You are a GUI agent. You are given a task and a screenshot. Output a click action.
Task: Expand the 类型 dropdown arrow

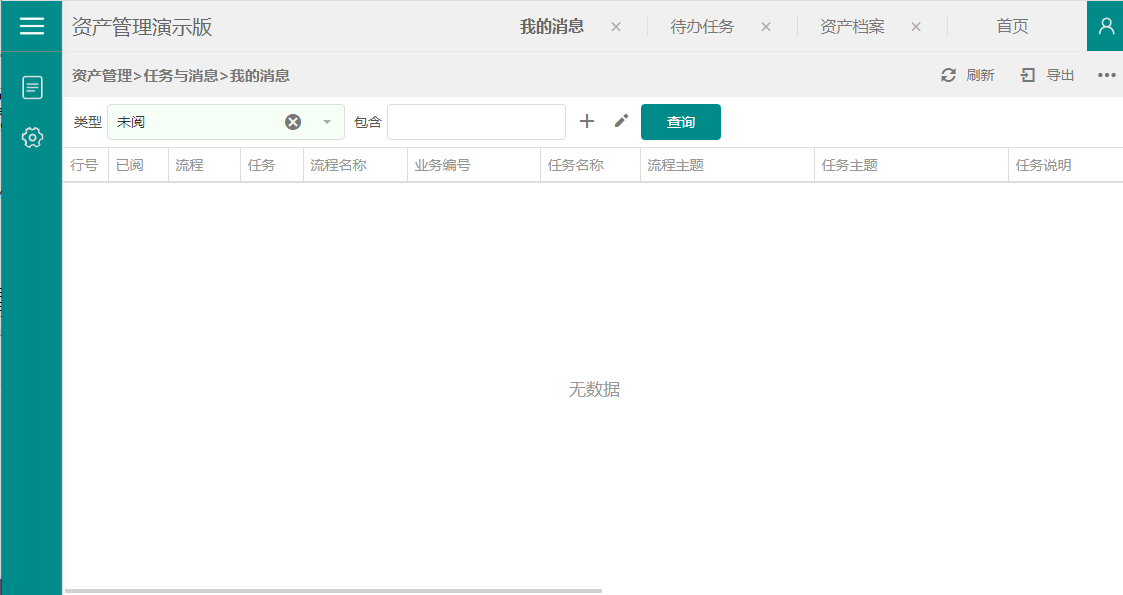pyautogui.click(x=327, y=122)
